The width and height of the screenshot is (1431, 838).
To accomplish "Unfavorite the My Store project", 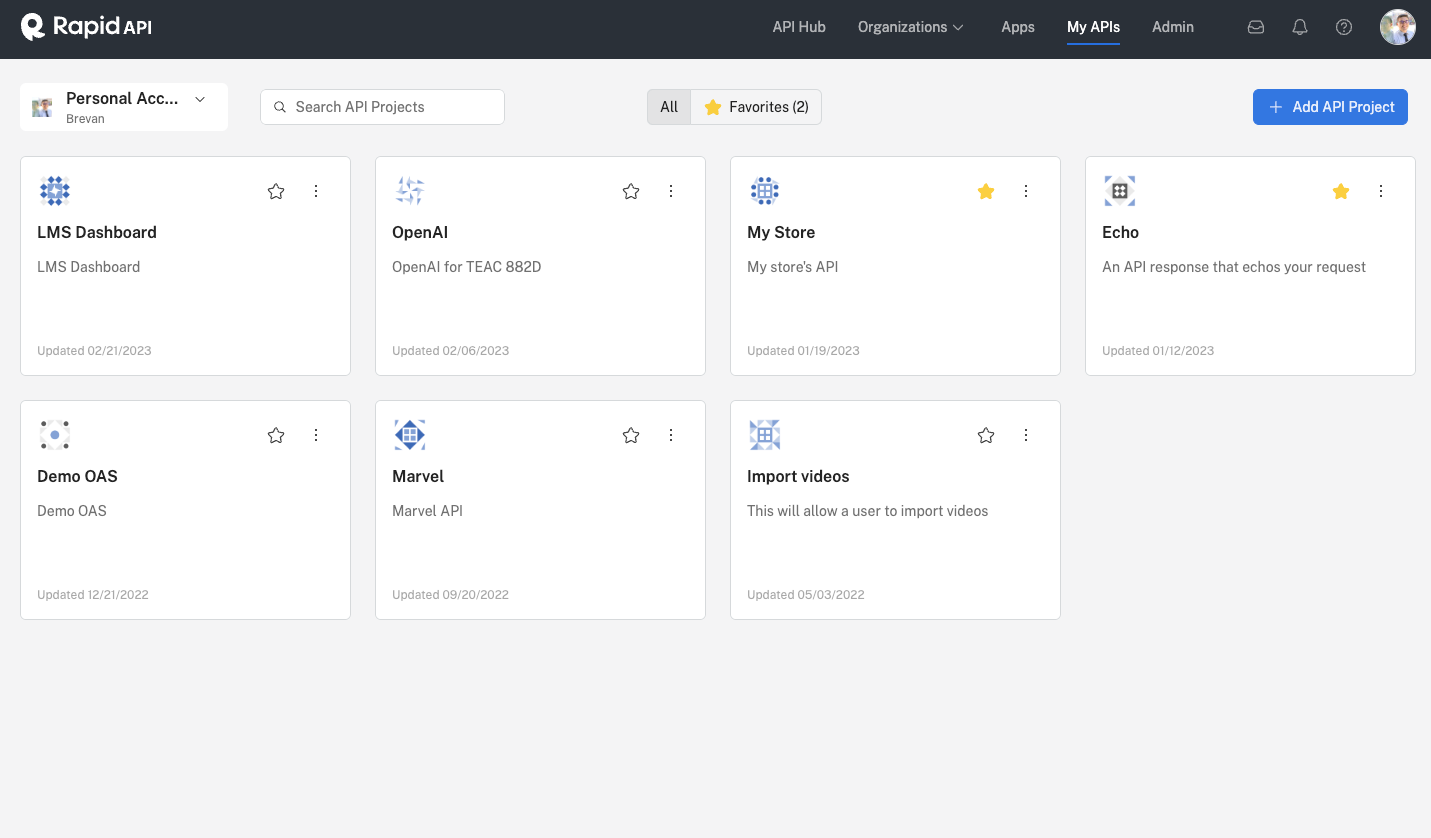I will point(986,191).
